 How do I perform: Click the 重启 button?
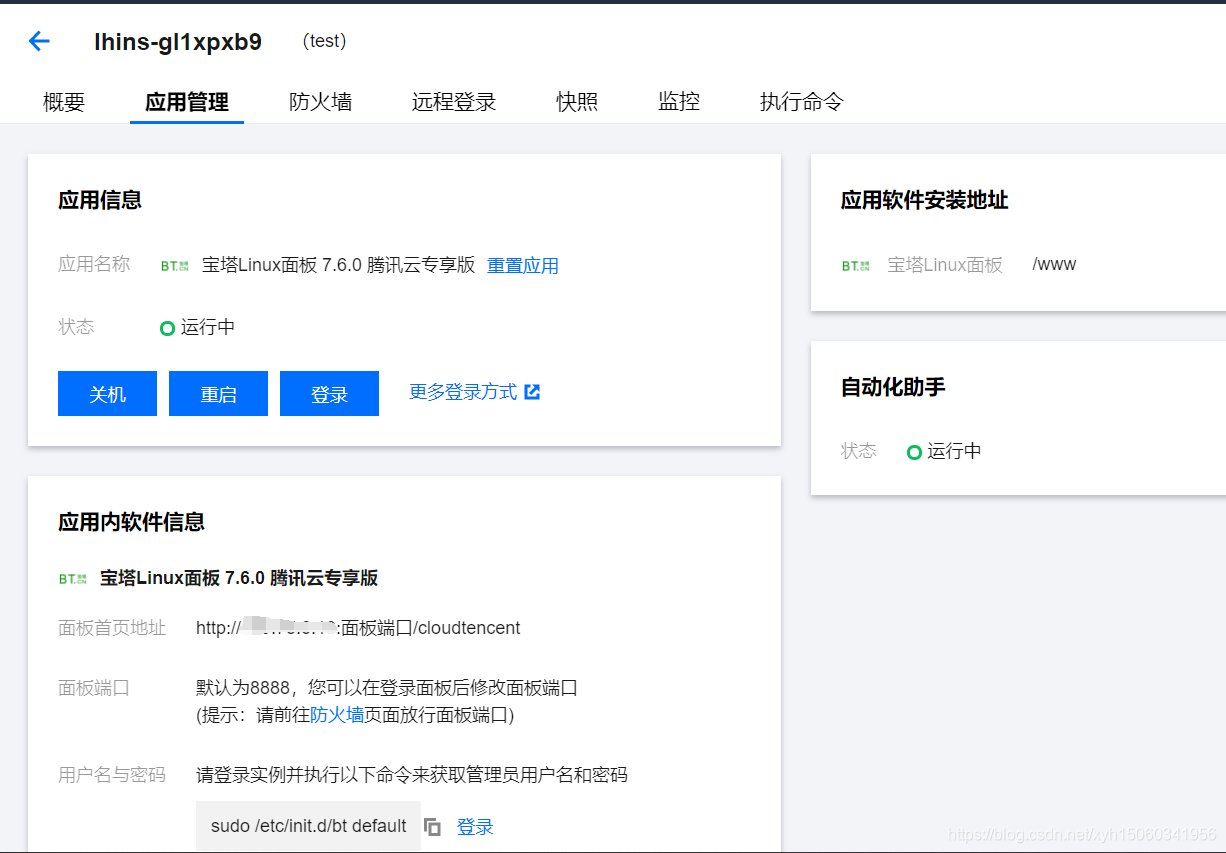pyautogui.click(x=218, y=393)
